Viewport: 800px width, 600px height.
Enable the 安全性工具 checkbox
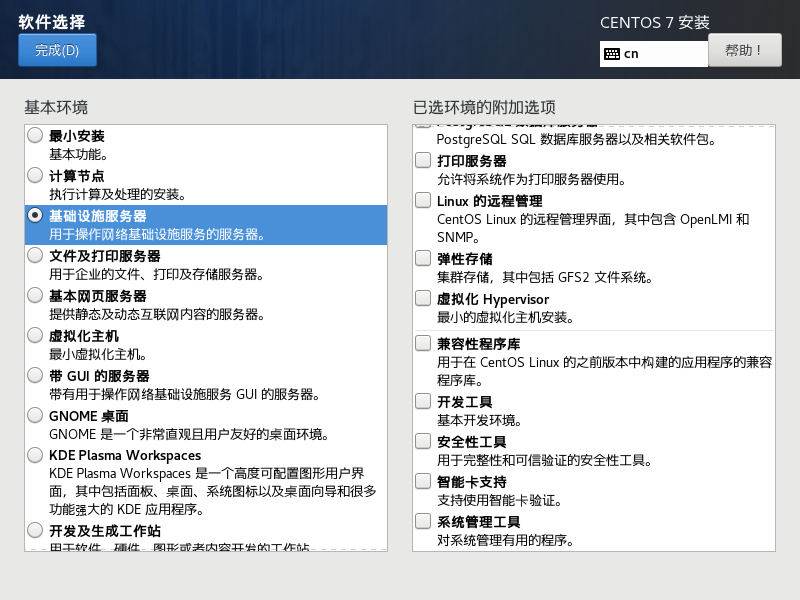tap(423, 441)
